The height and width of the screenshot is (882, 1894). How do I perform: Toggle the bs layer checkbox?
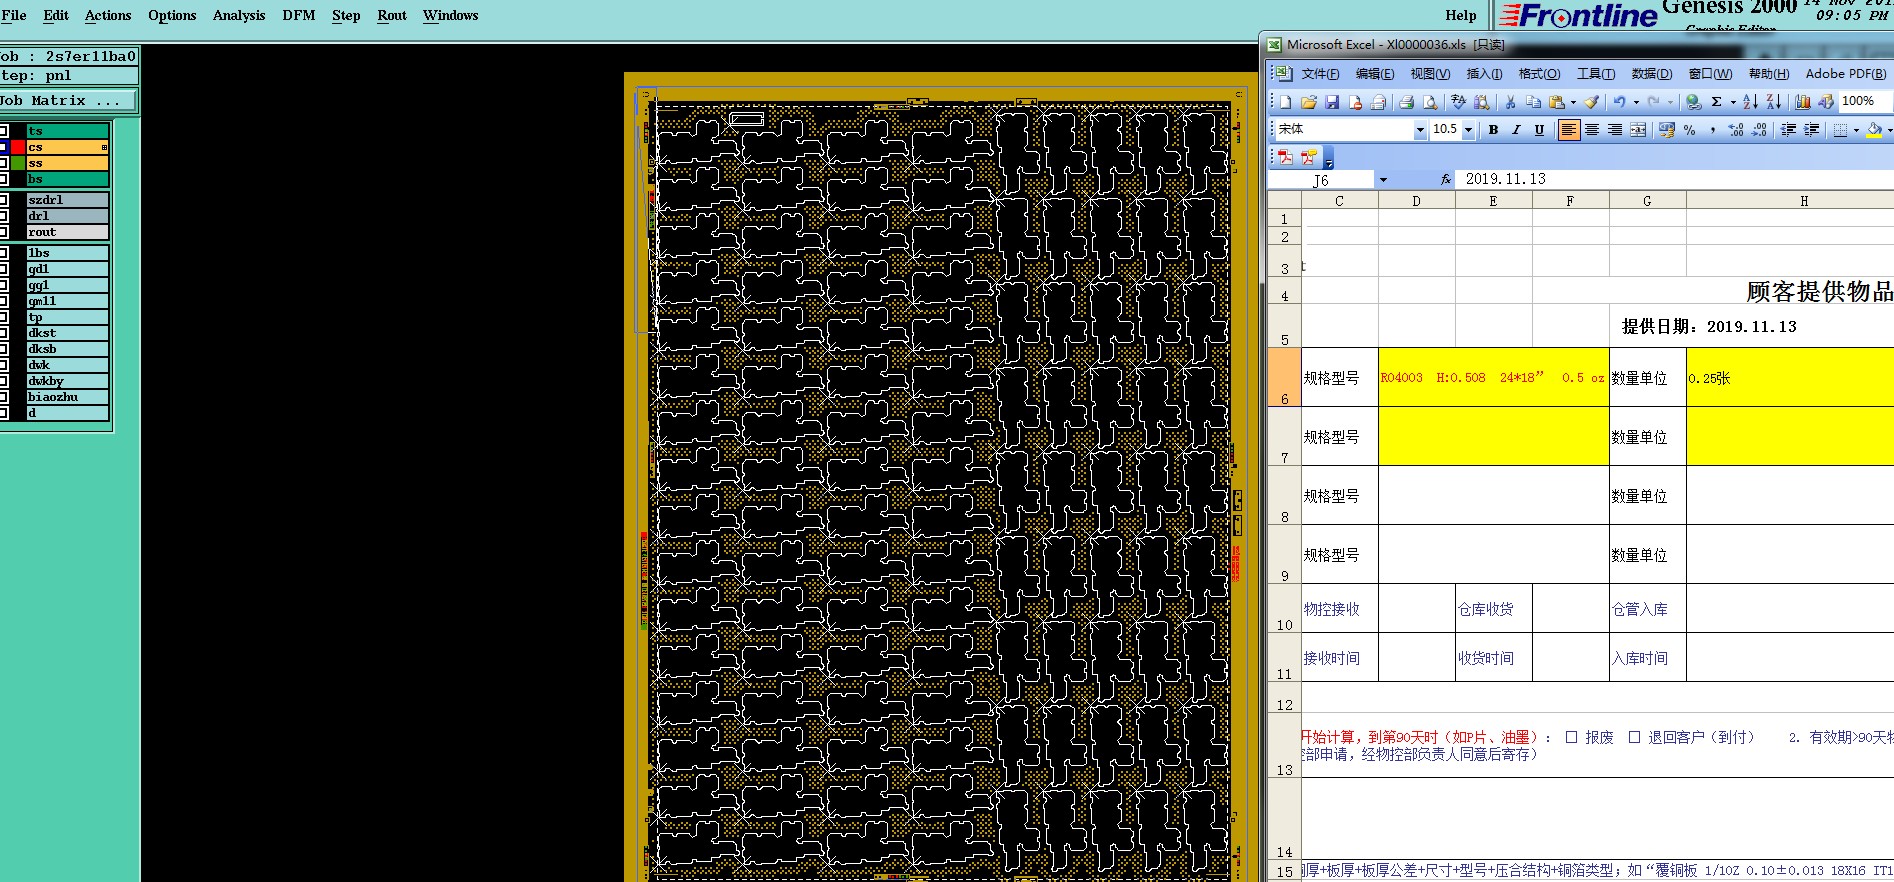tap(4, 179)
